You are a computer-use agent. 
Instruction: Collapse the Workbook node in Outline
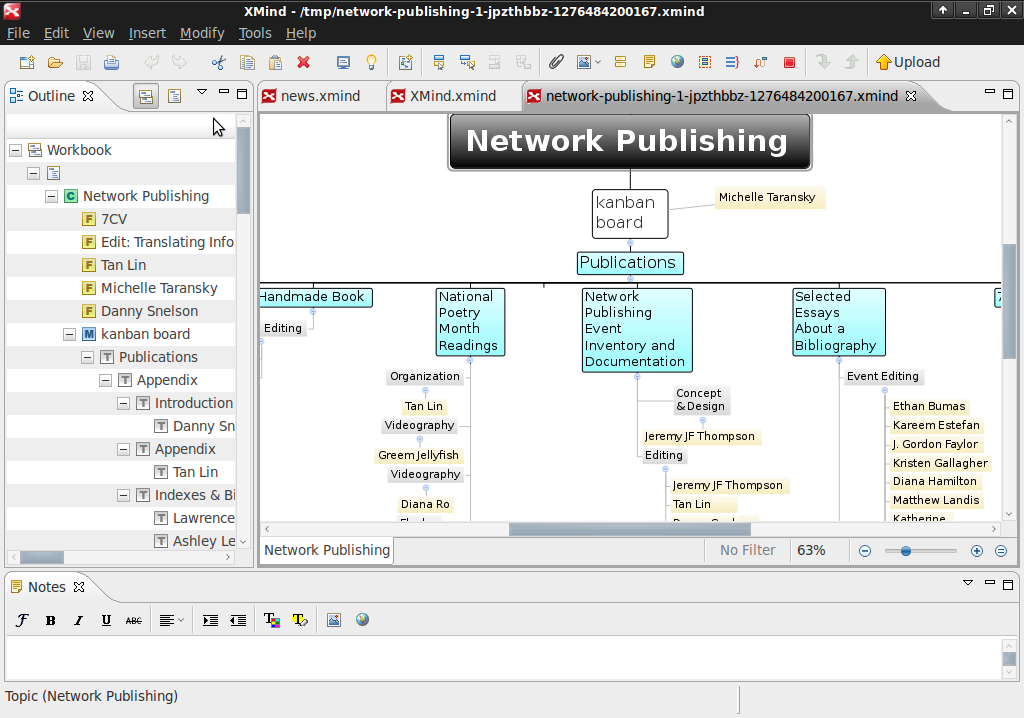point(16,150)
